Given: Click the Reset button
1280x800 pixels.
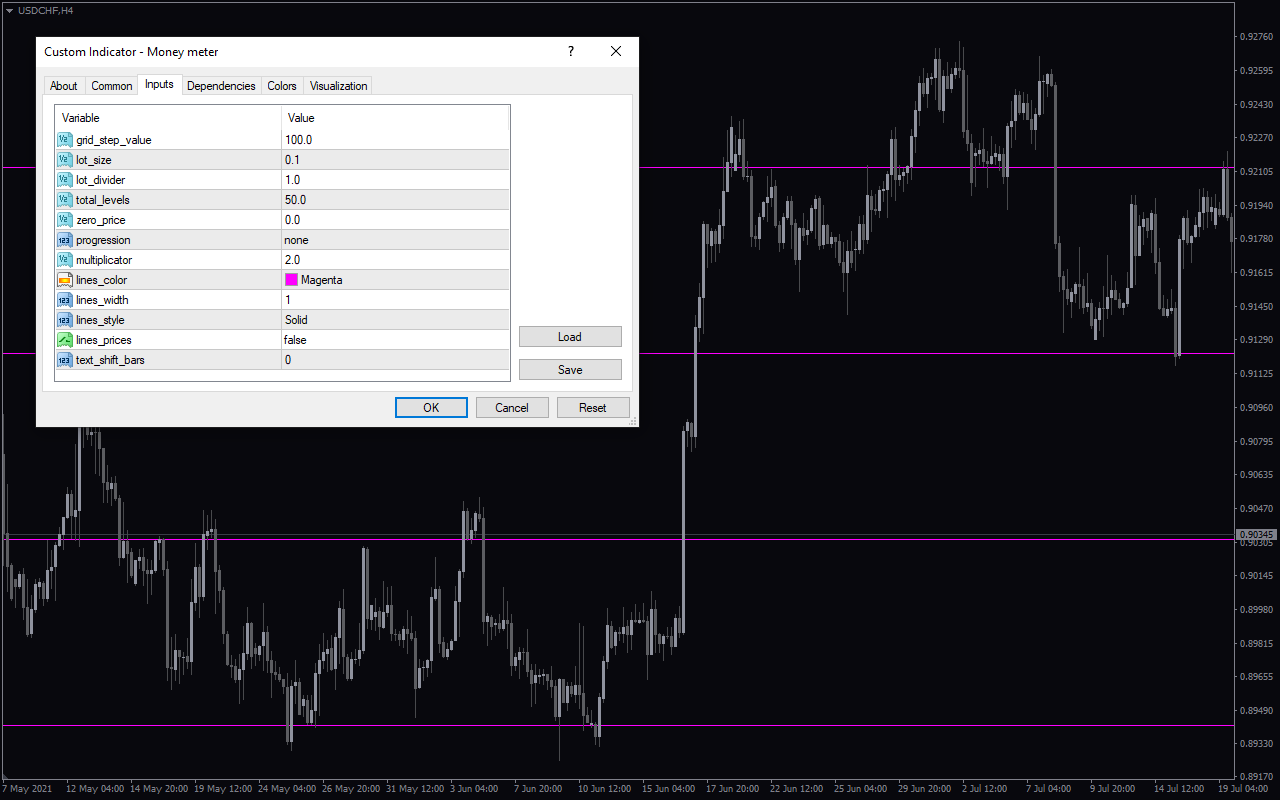Looking at the screenshot, I should 593,408.
